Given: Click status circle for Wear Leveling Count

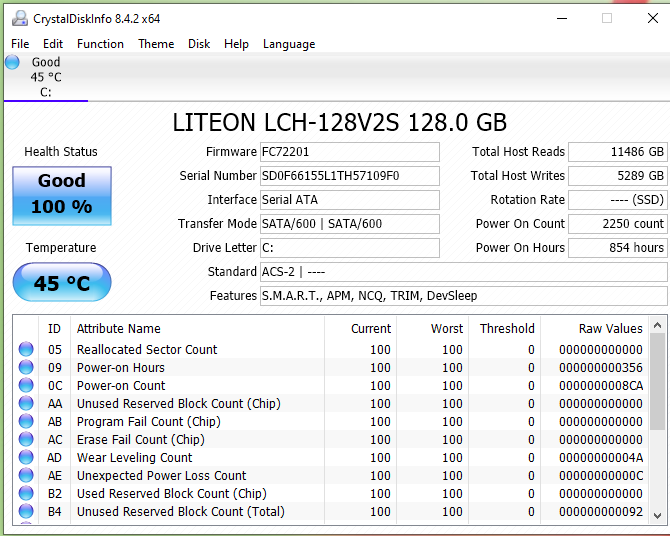Looking at the screenshot, I should (26, 457).
